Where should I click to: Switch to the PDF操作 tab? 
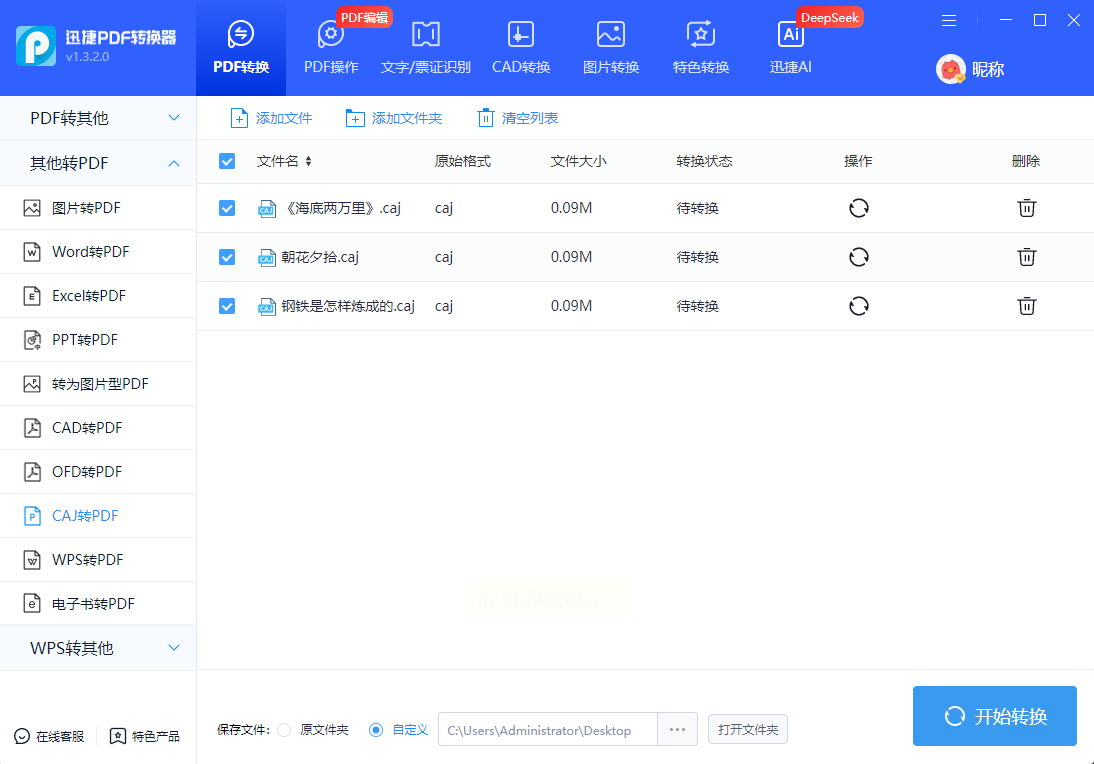331,47
